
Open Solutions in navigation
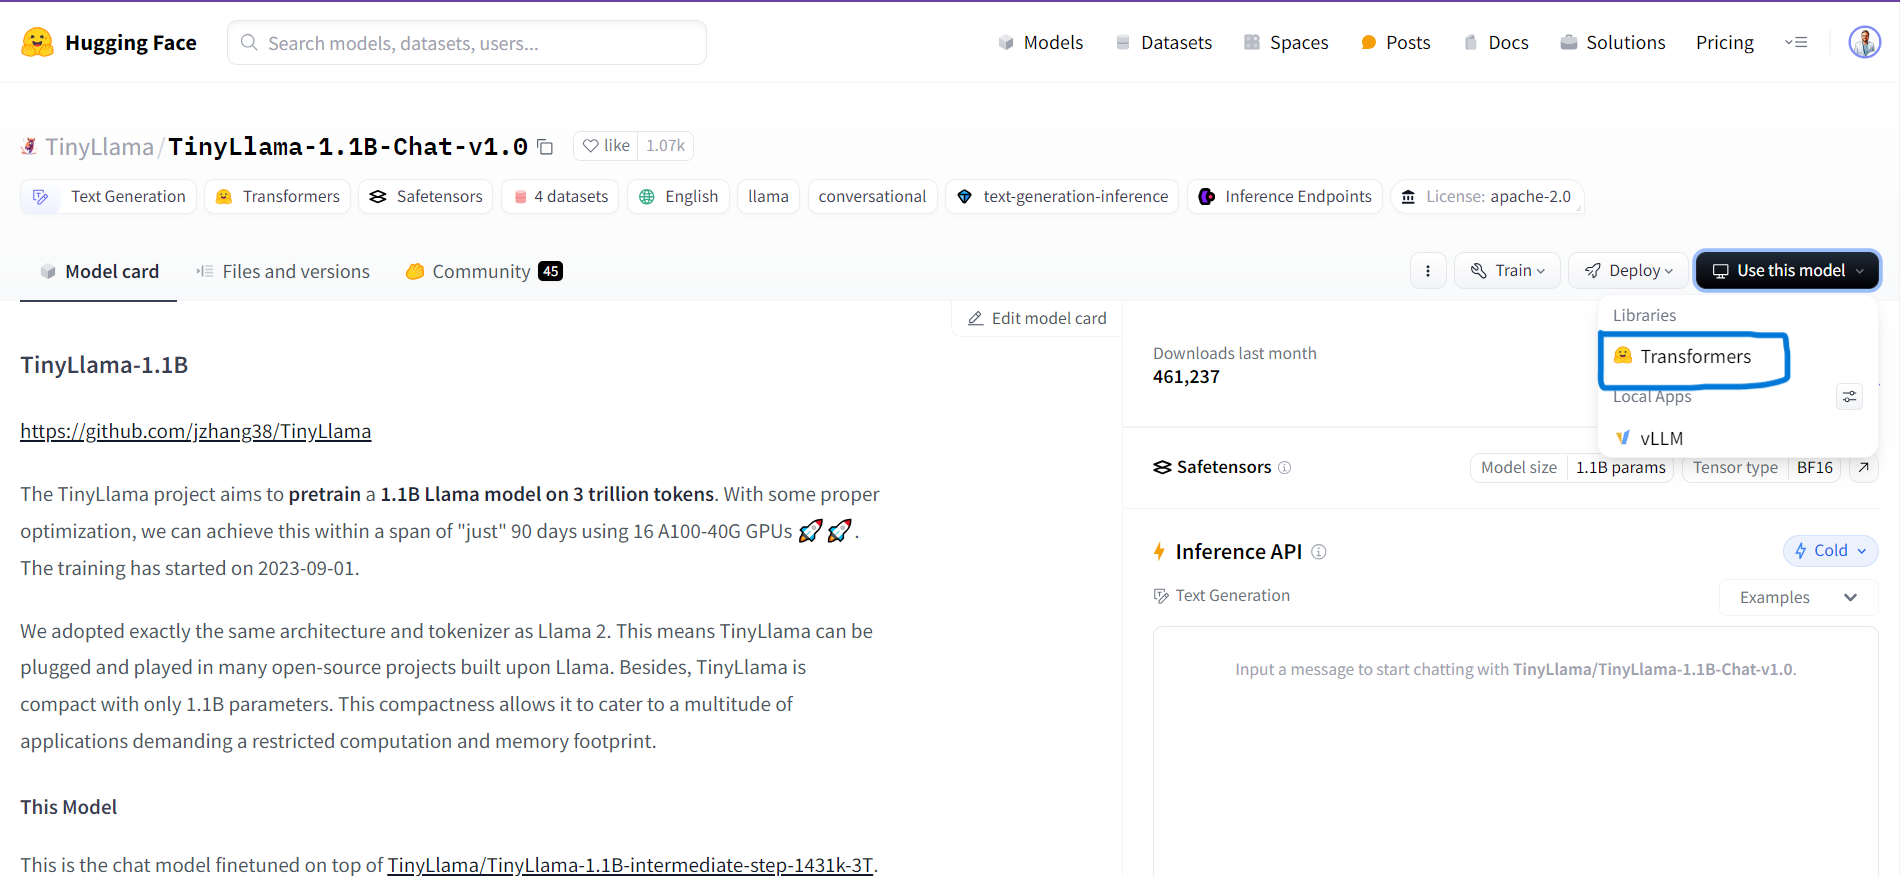click(x=1613, y=43)
